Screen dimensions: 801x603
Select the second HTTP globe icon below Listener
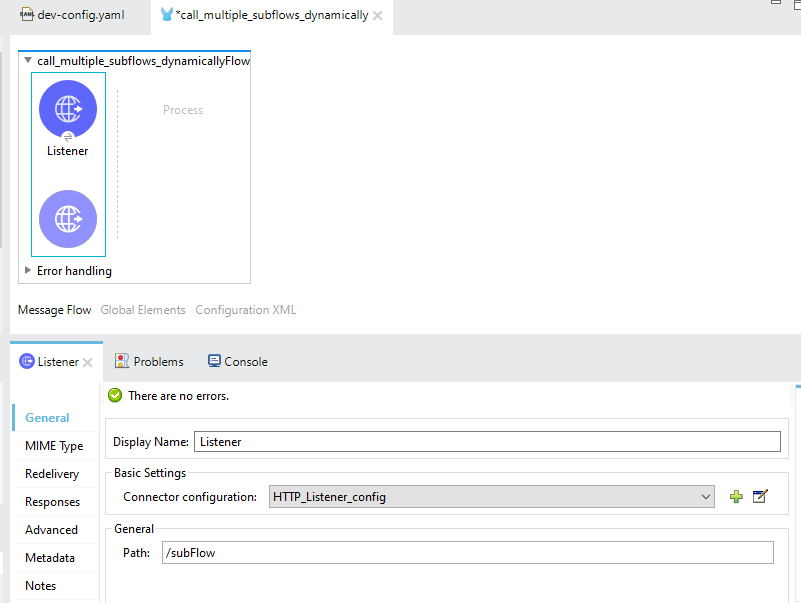tap(68, 219)
